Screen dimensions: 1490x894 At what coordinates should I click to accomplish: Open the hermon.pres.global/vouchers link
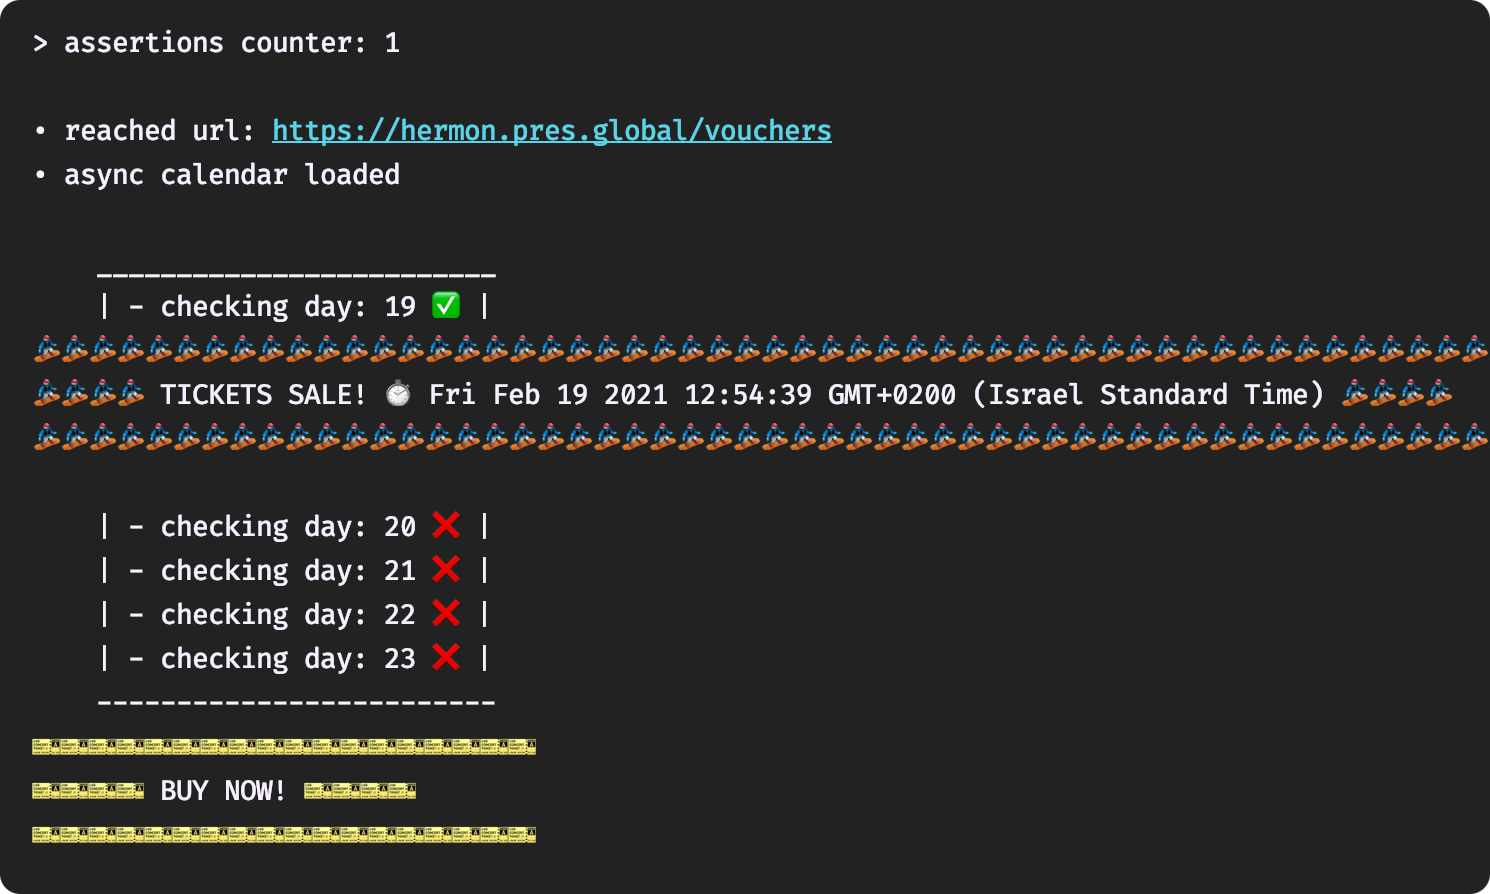(x=551, y=131)
